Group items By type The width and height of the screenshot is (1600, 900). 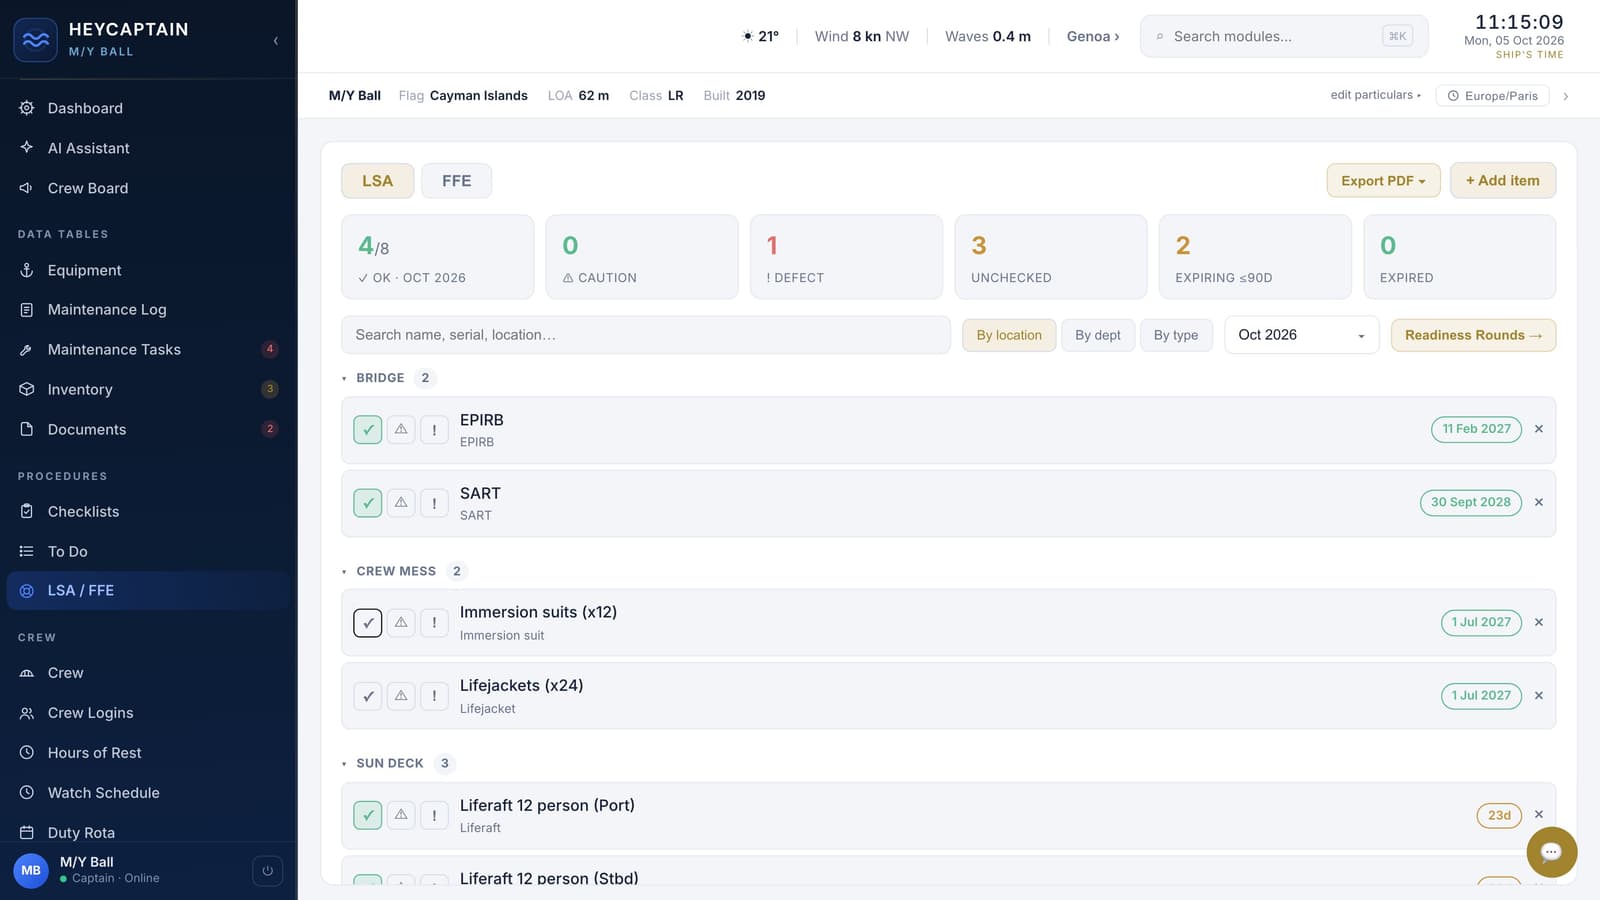pyautogui.click(x=1176, y=335)
